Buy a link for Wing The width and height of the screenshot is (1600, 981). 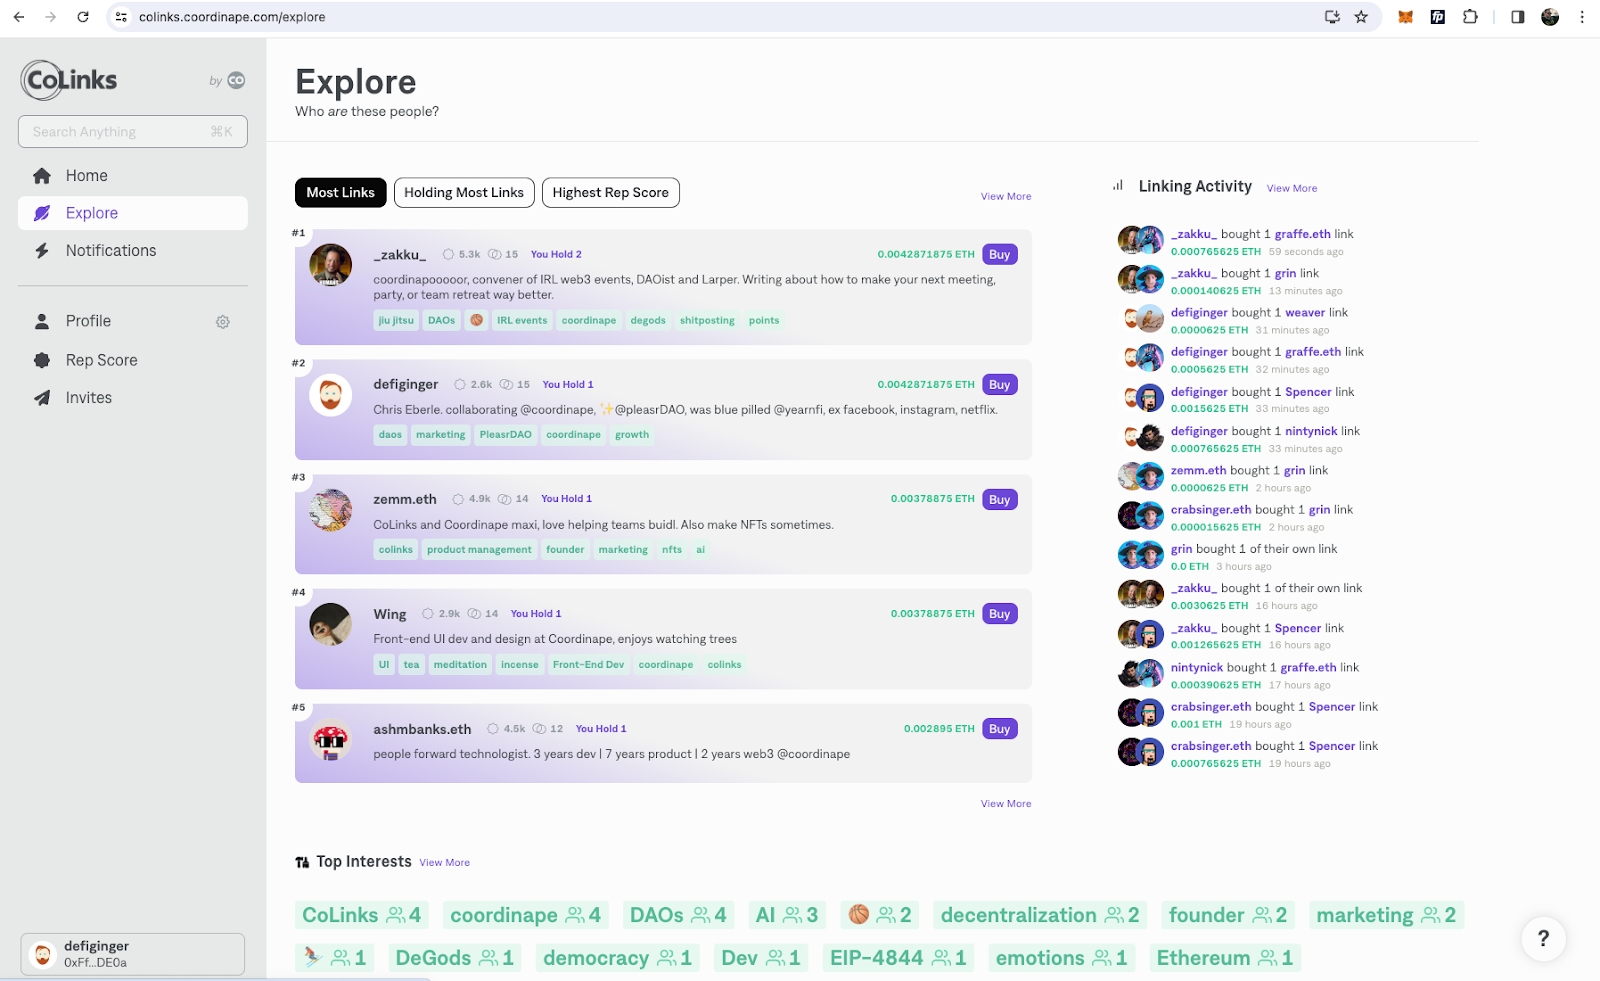tap(1000, 614)
